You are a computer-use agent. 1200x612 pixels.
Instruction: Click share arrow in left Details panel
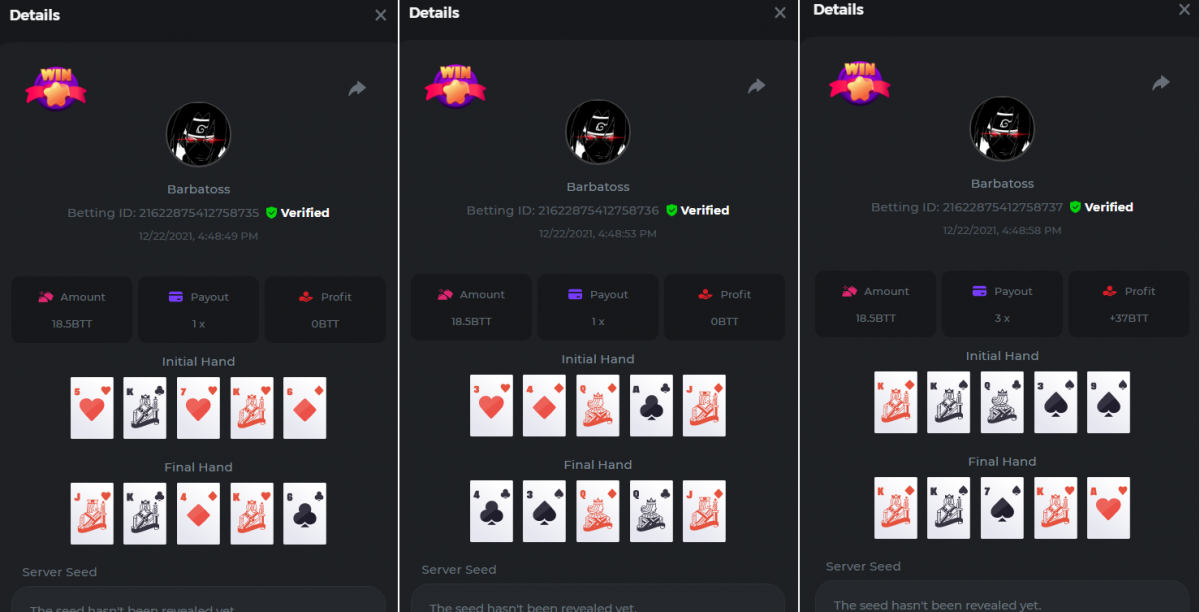point(357,89)
